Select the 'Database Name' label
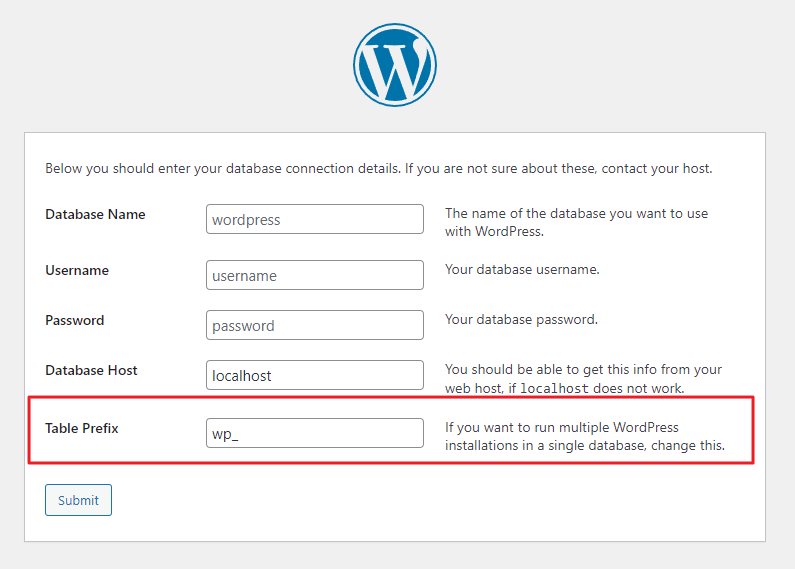 [x=95, y=215]
